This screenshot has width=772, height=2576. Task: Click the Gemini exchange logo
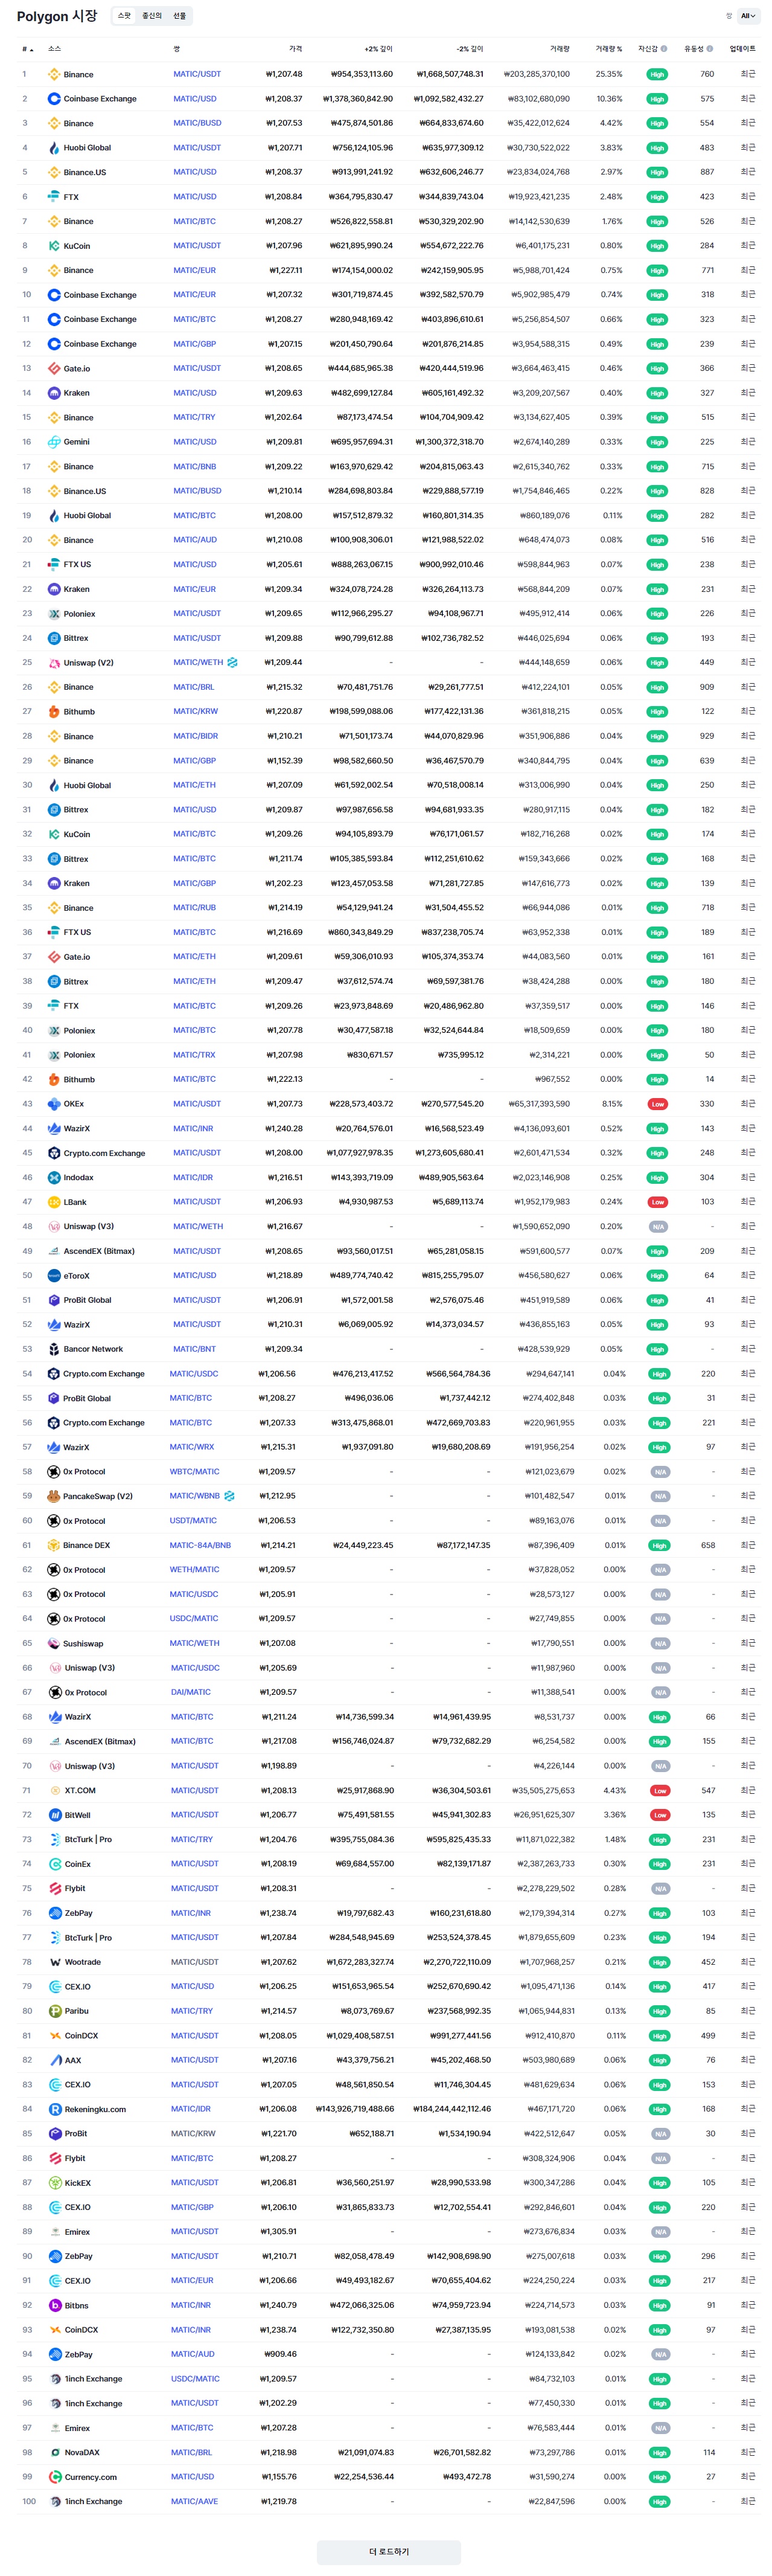click(54, 442)
